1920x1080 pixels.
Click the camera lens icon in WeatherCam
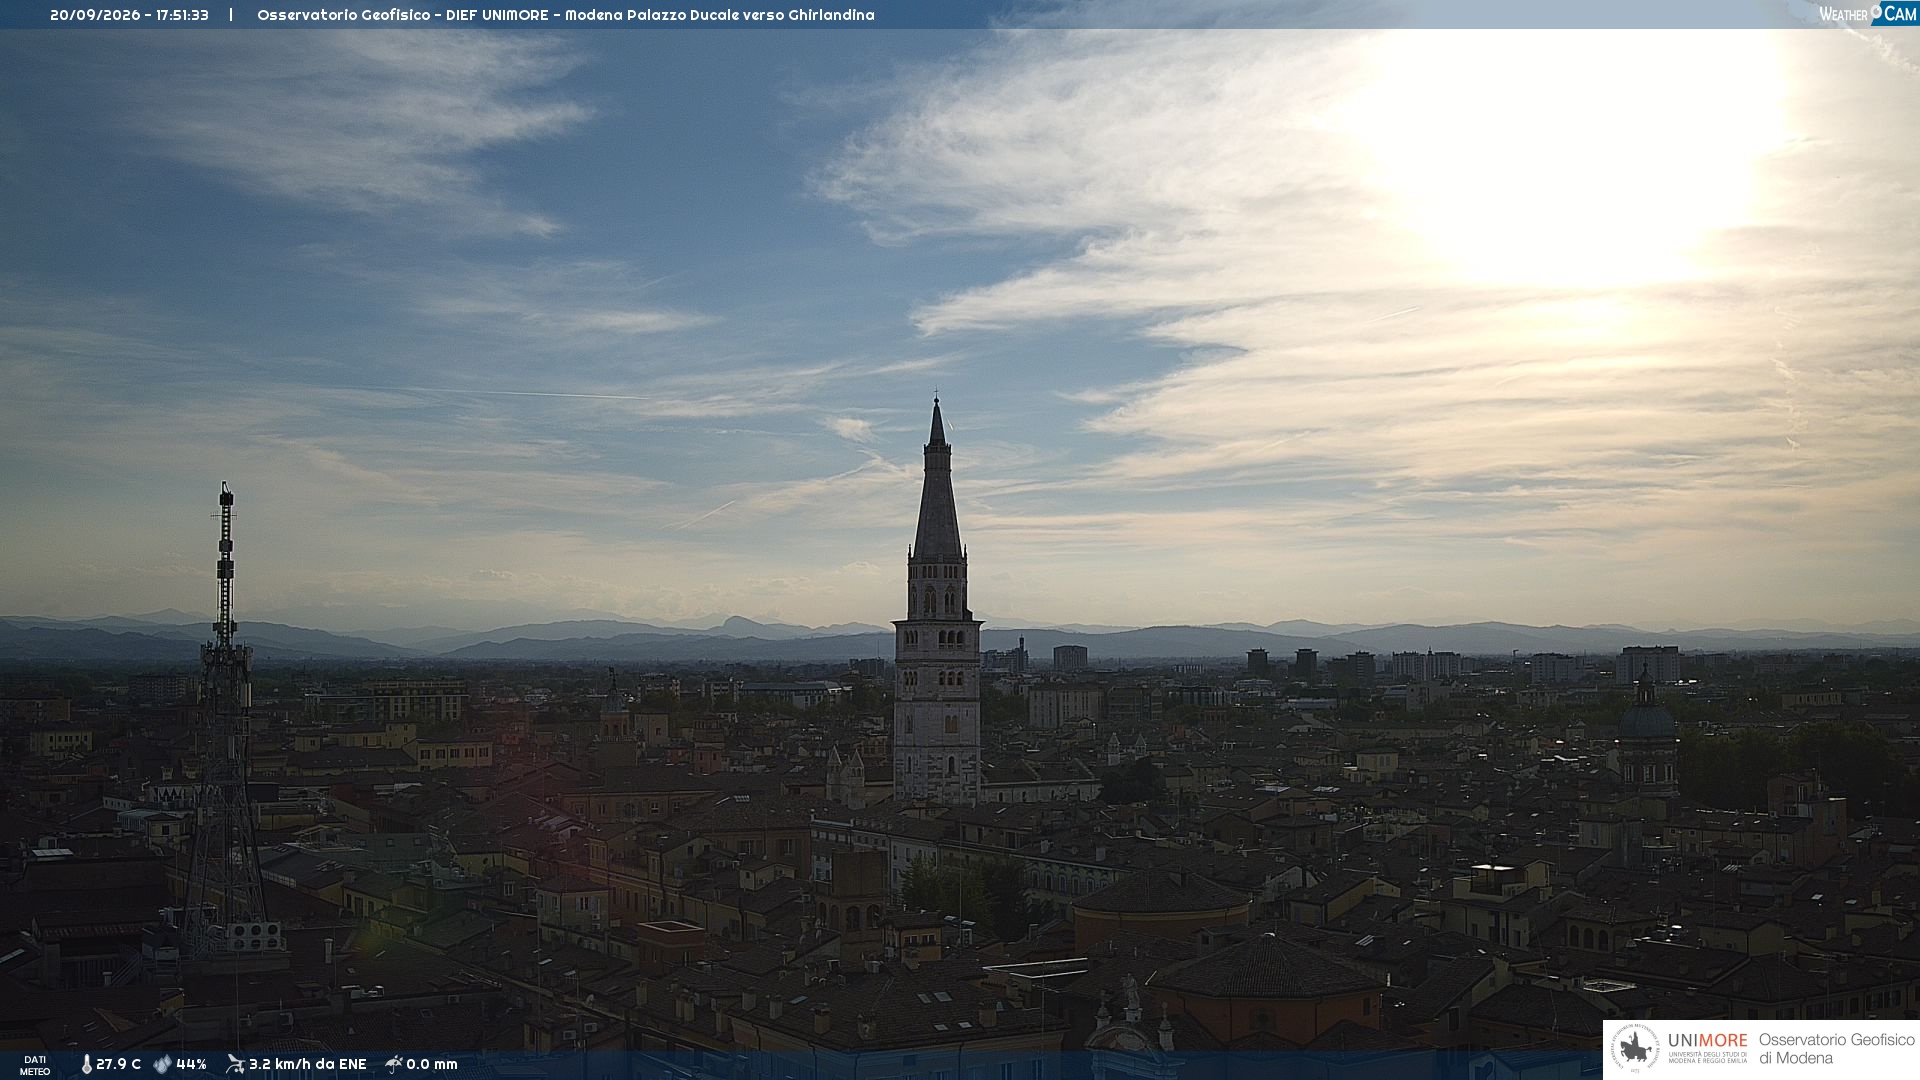pos(1876,11)
